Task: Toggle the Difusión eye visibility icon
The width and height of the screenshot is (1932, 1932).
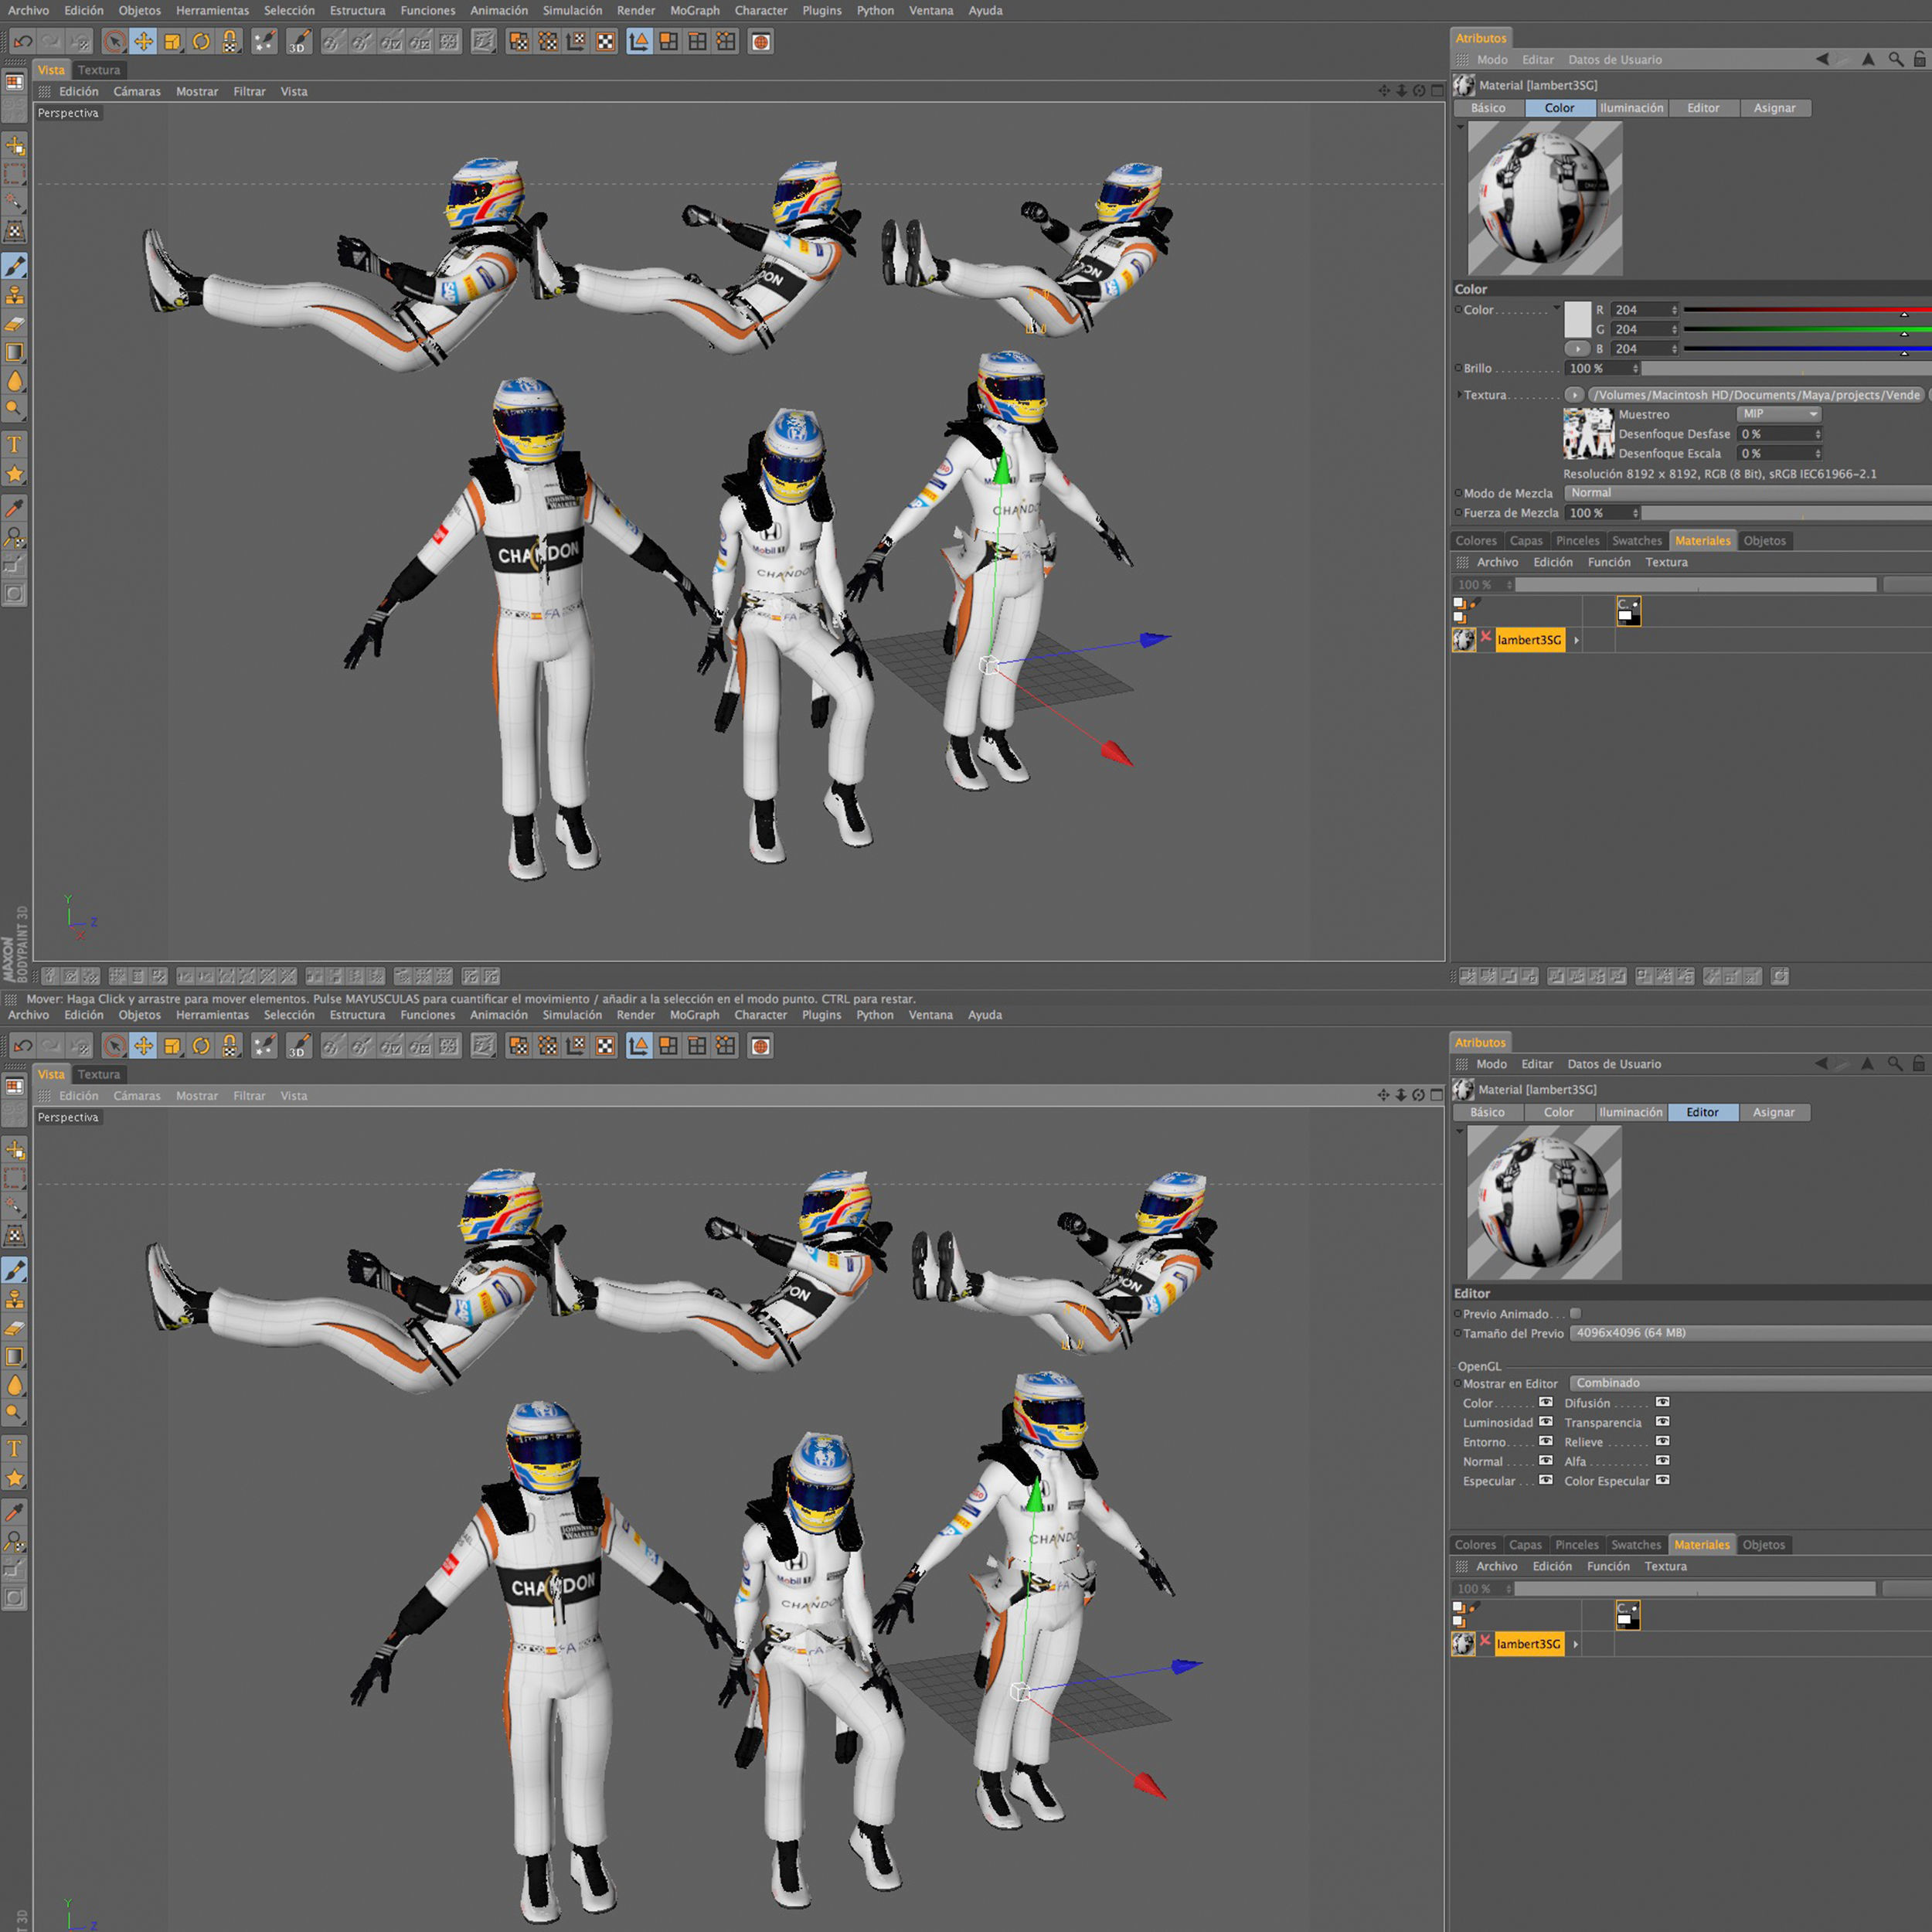Action: [x=1662, y=1403]
